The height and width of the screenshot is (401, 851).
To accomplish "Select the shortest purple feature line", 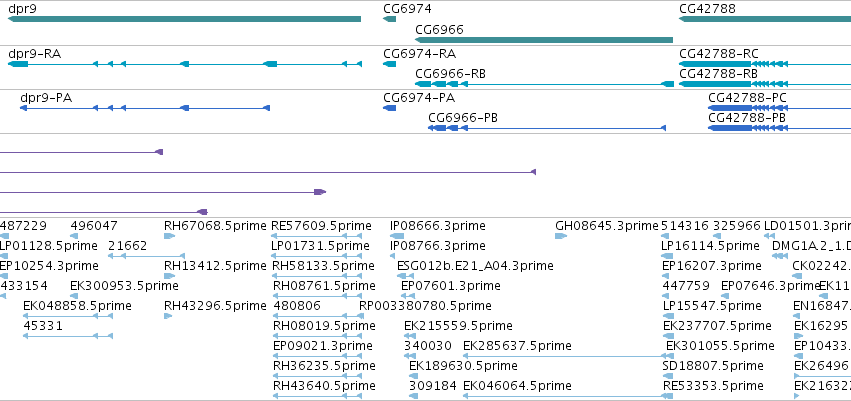I will tap(81, 152).
